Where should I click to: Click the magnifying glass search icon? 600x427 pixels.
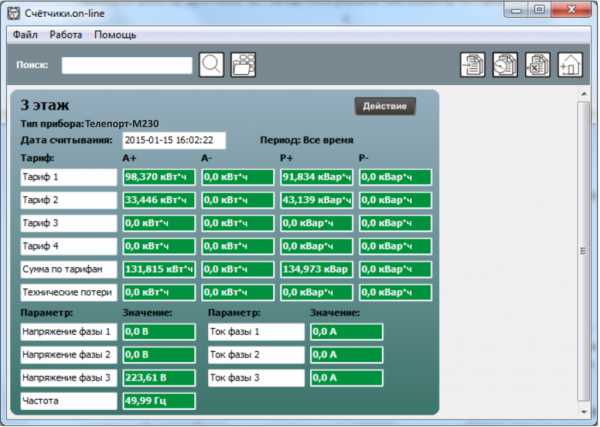tap(212, 65)
